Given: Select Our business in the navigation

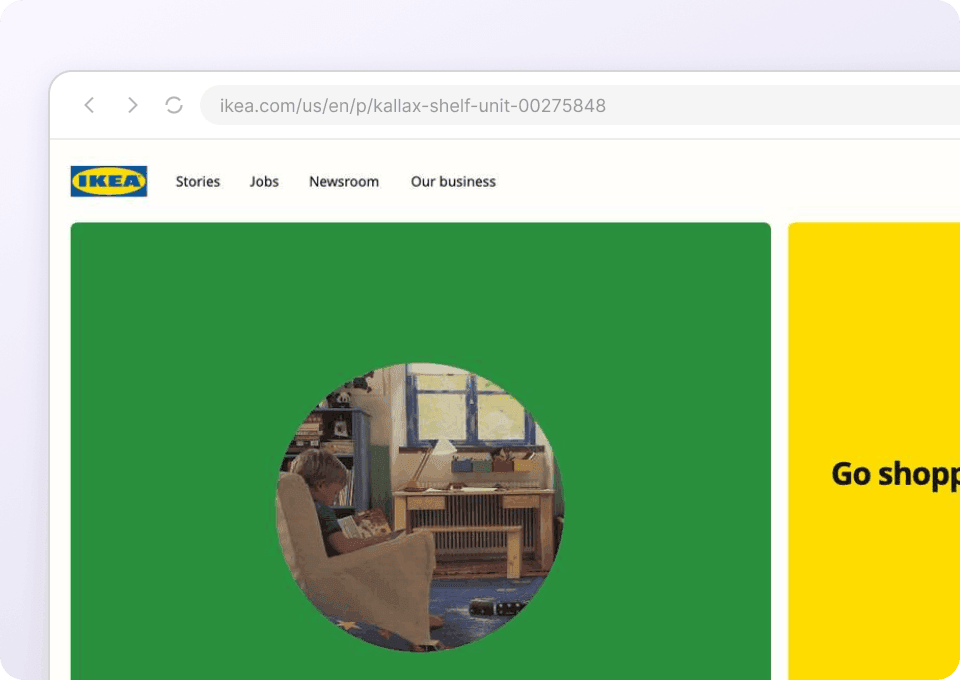Looking at the screenshot, I should tap(453, 181).
